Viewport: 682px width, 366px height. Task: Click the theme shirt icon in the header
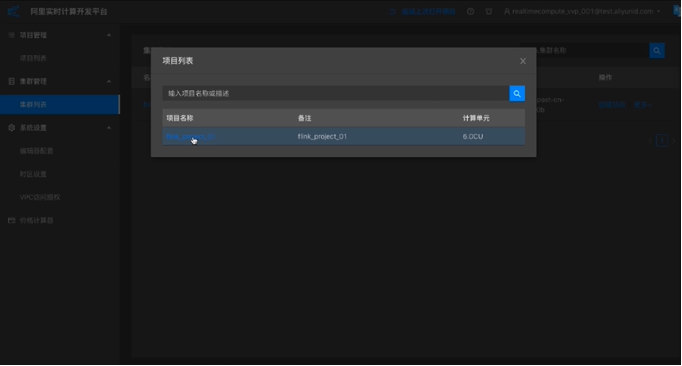(x=489, y=12)
